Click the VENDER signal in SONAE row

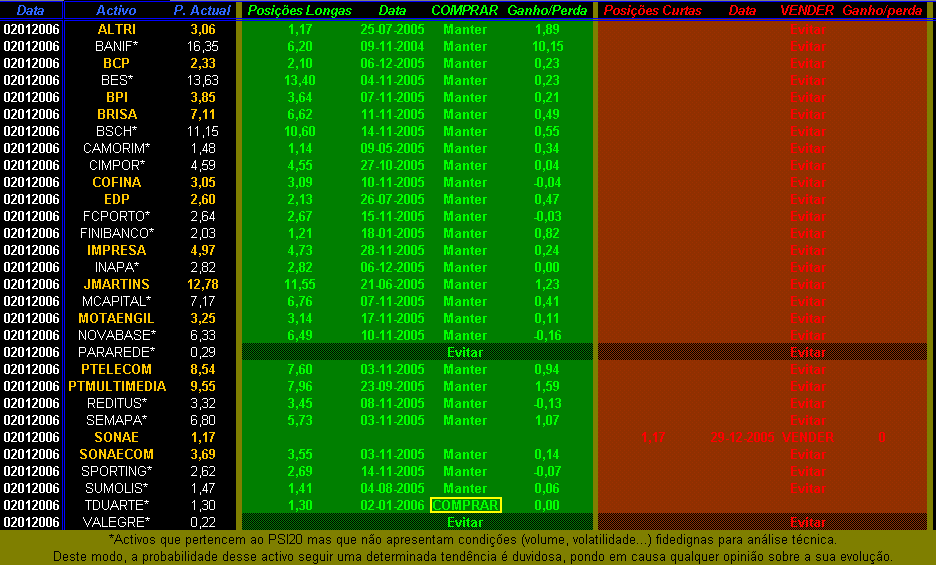tap(808, 438)
